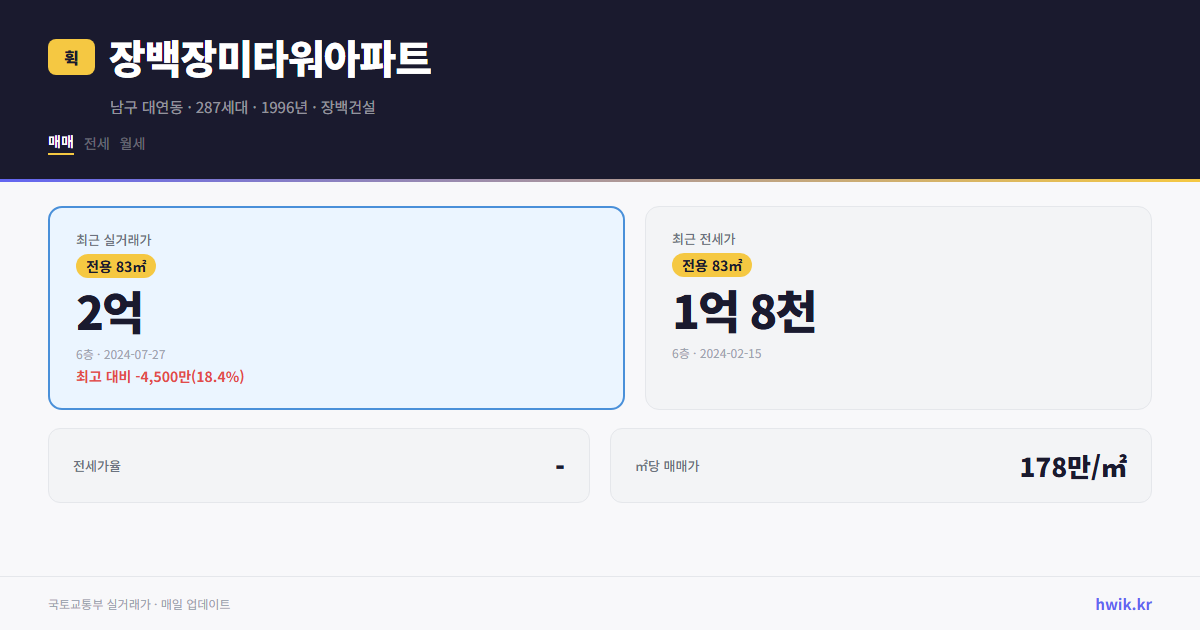
Task: Click the 최근 전세가 card
Action: point(898,307)
